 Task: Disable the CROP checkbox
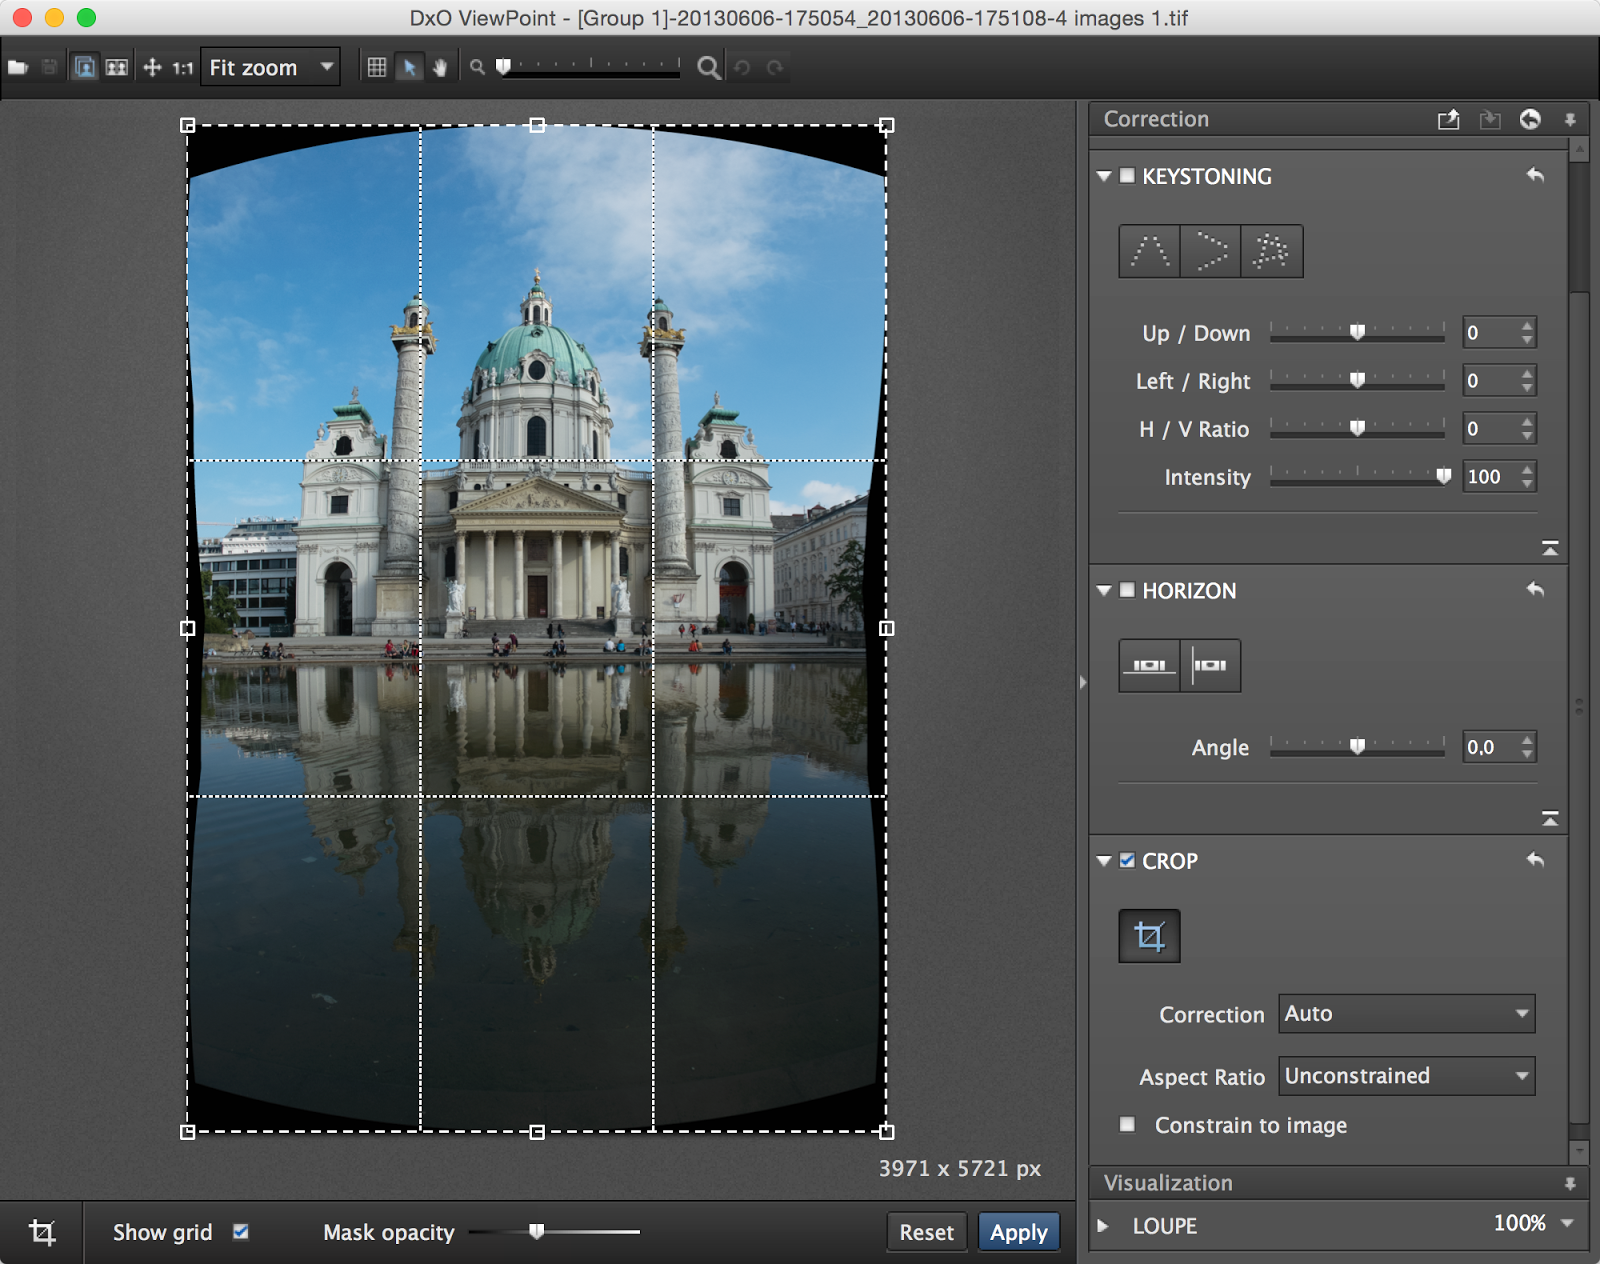tap(1127, 861)
